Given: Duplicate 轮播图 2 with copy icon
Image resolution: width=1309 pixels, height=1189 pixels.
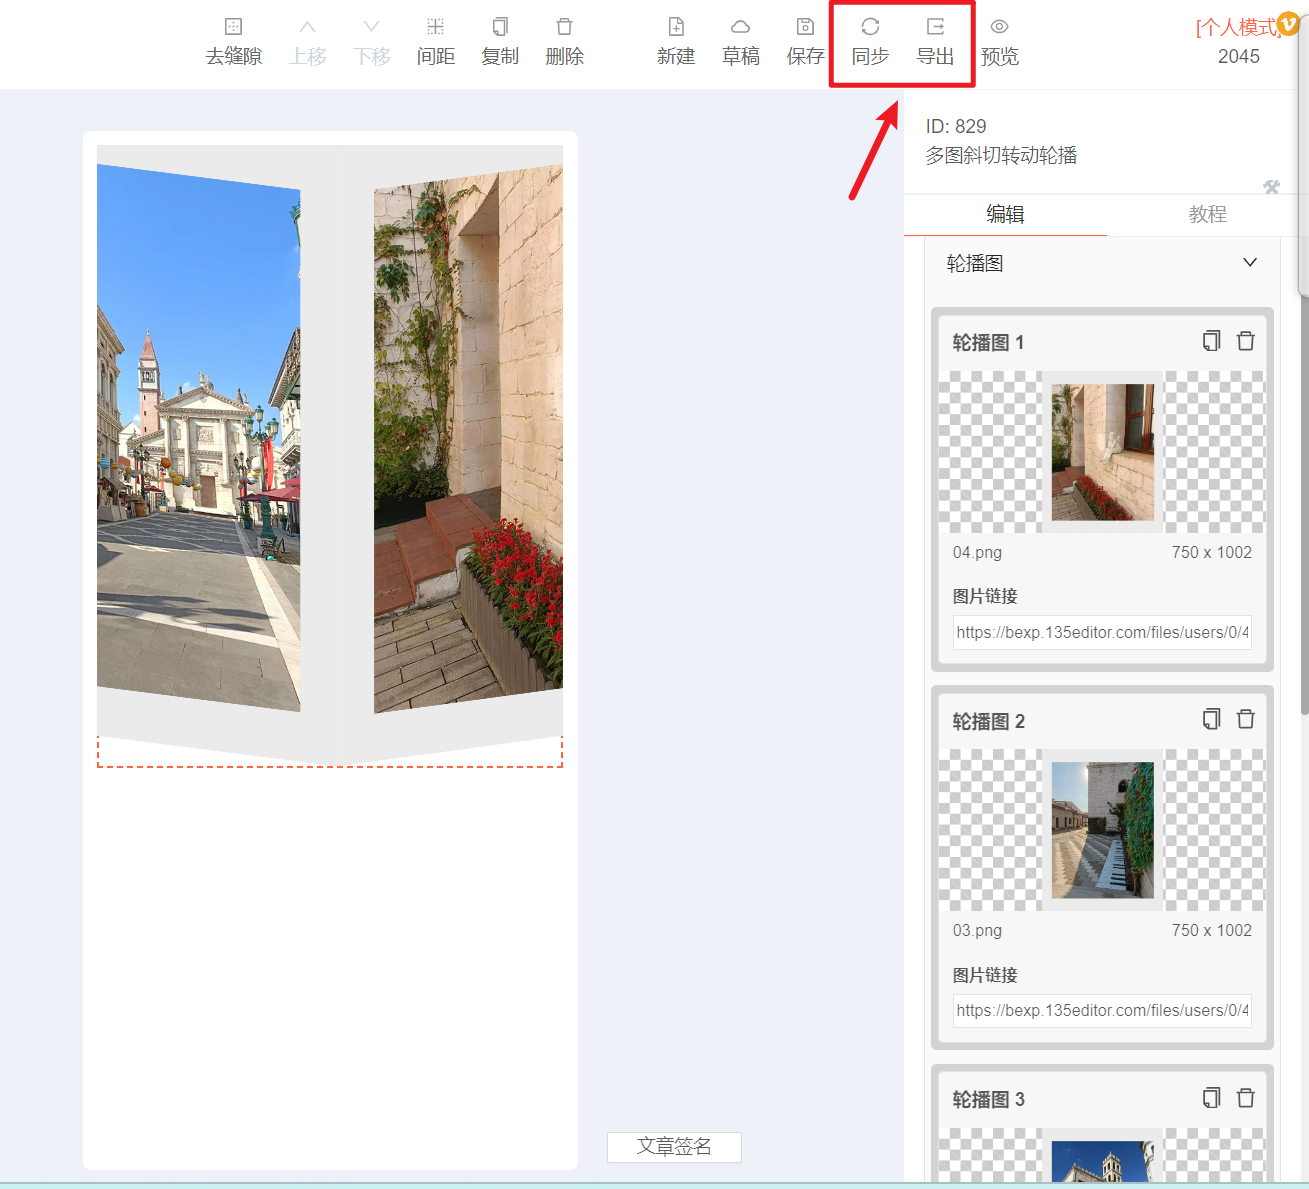Looking at the screenshot, I should pos(1212,719).
